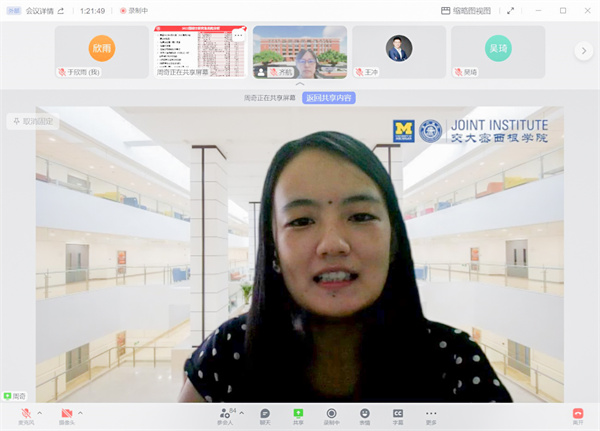Click the red leave meeting button

click(577, 414)
